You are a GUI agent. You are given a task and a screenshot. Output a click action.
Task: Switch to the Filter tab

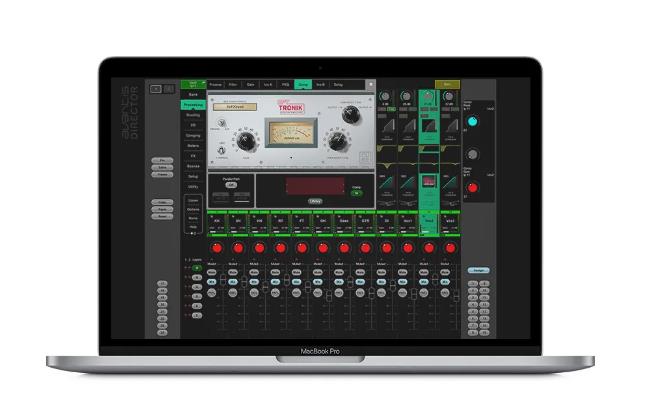coord(233,85)
